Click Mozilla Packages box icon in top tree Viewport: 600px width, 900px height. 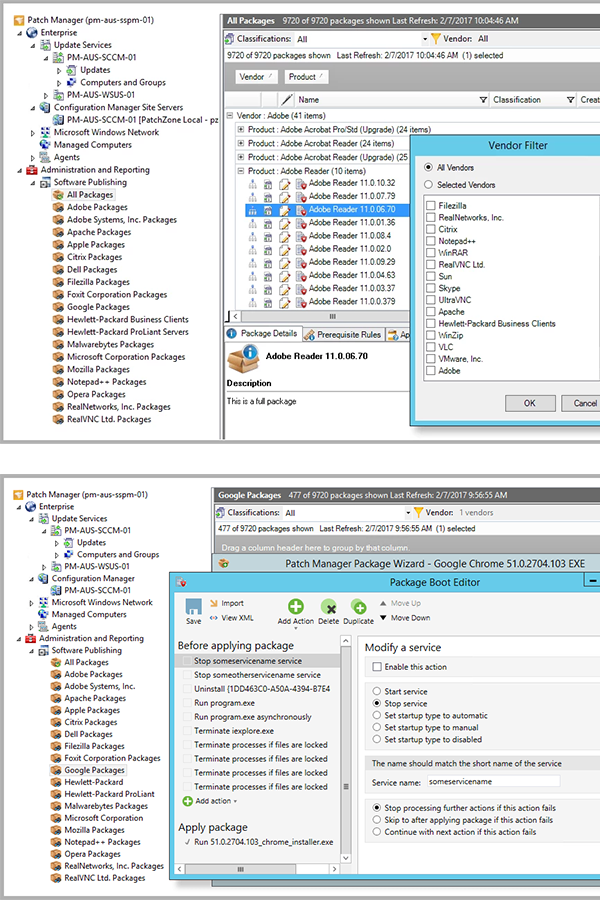click(x=58, y=370)
